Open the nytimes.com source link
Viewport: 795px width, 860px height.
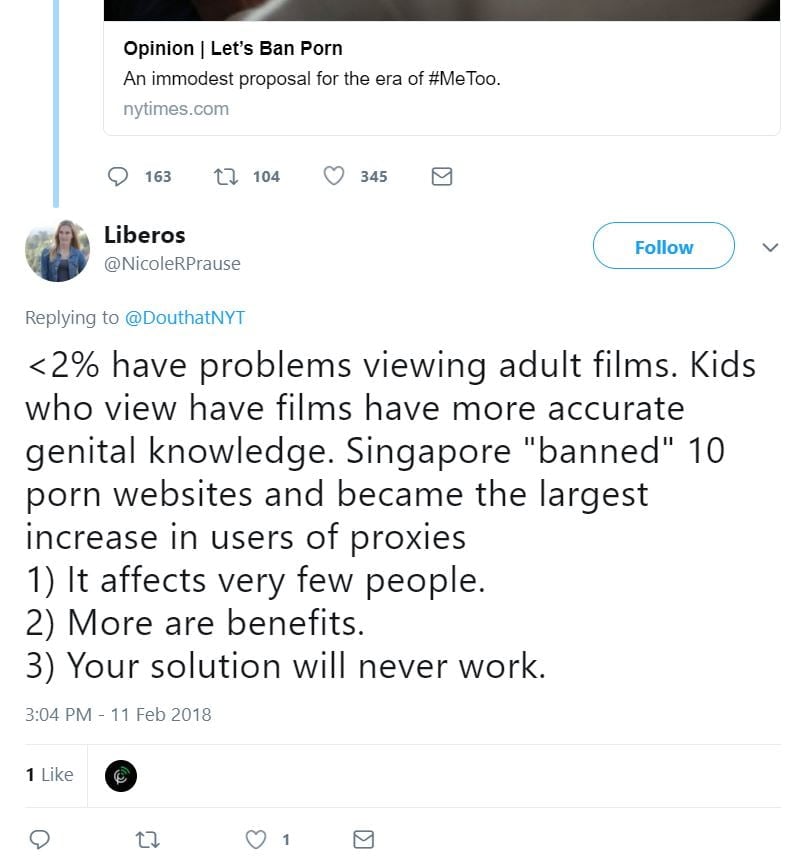point(176,109)
